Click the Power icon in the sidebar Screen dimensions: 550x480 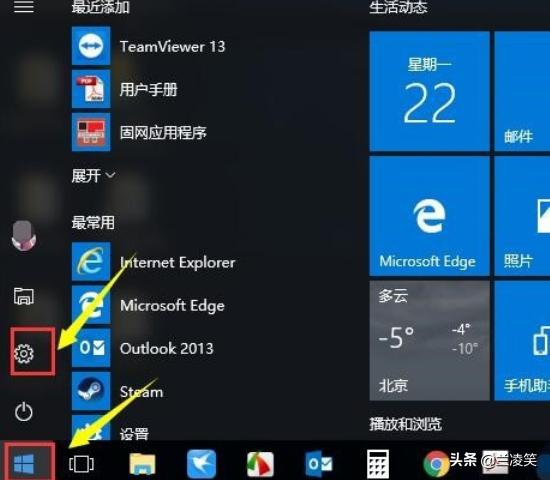pos(24,411)
